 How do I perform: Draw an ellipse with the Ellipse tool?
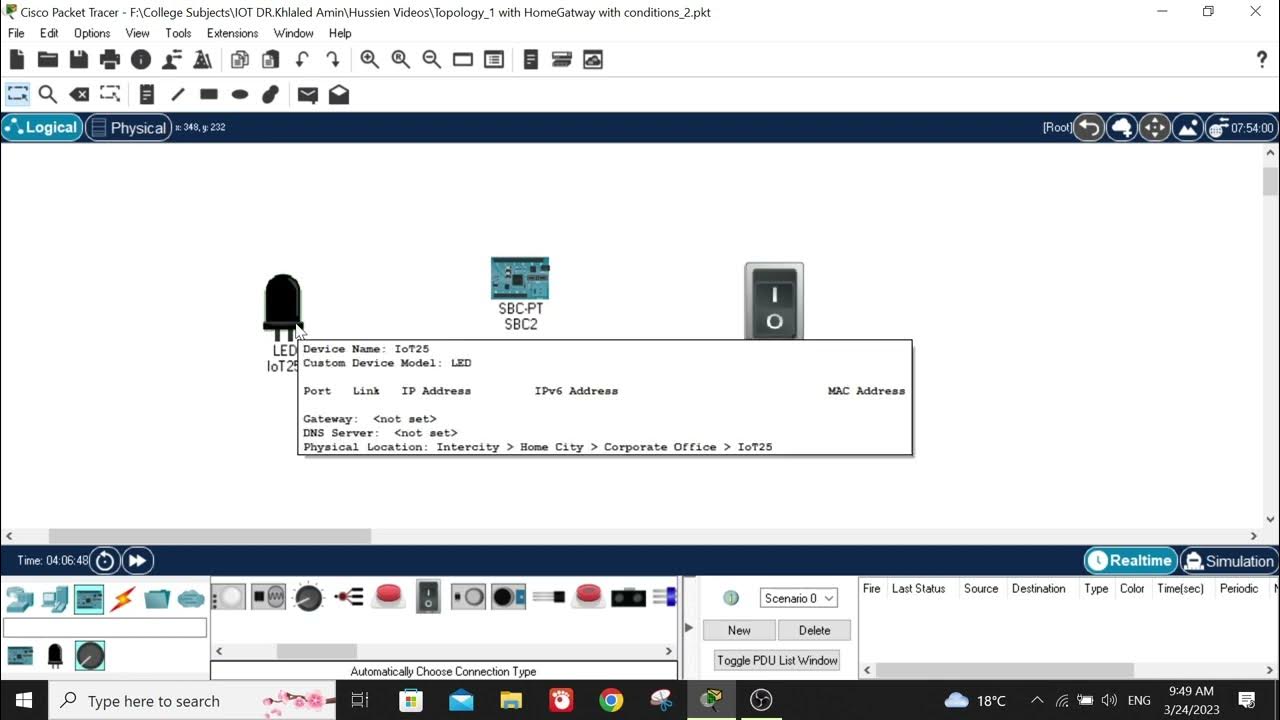pos(240,94)
